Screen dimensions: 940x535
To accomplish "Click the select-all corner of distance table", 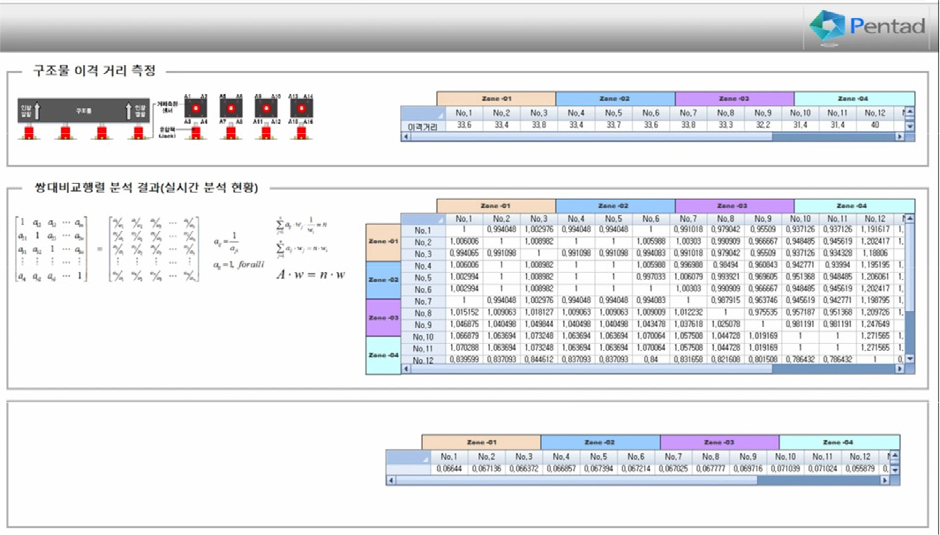I will pyautogui.click(x=423, y=113).
